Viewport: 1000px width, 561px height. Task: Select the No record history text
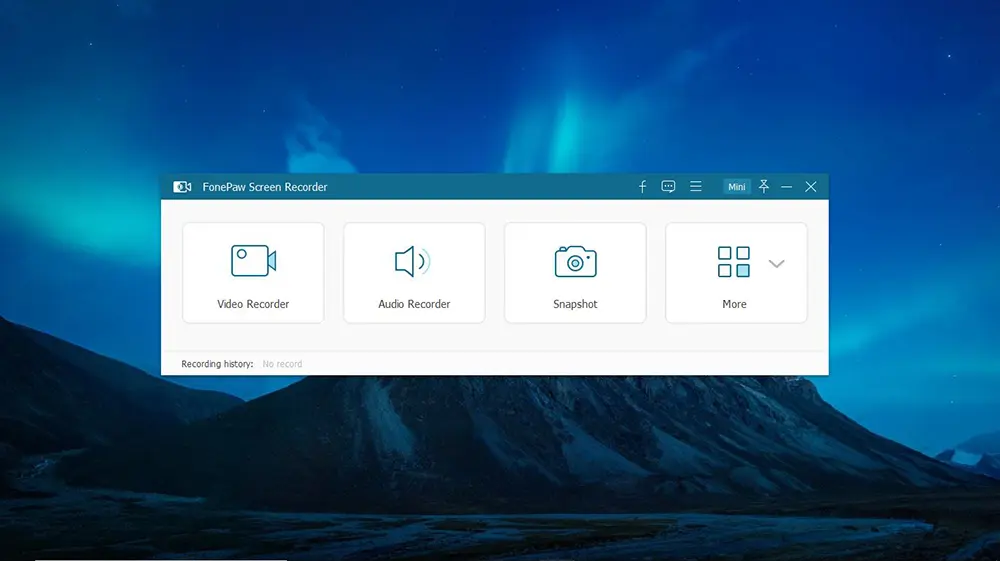pyautogui.click(x=282, y=364)
